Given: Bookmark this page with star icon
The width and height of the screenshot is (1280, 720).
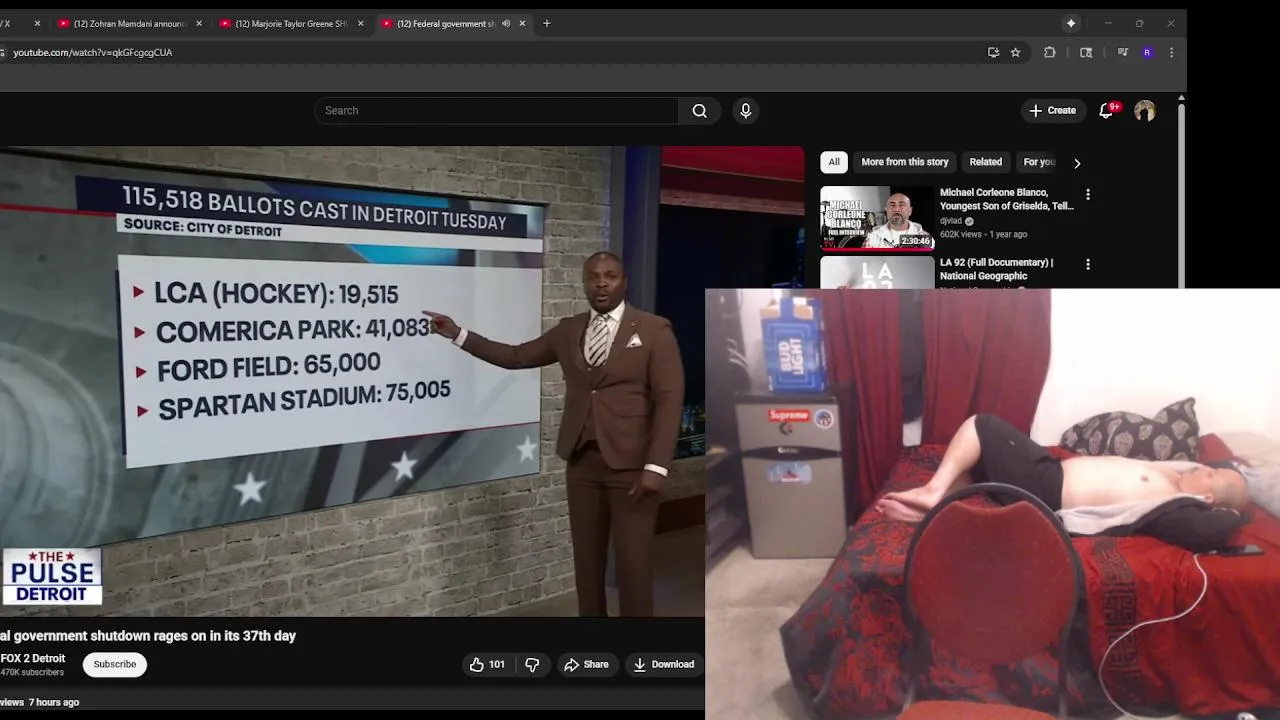Looking at the screenshot, I should click(1015, 52).
